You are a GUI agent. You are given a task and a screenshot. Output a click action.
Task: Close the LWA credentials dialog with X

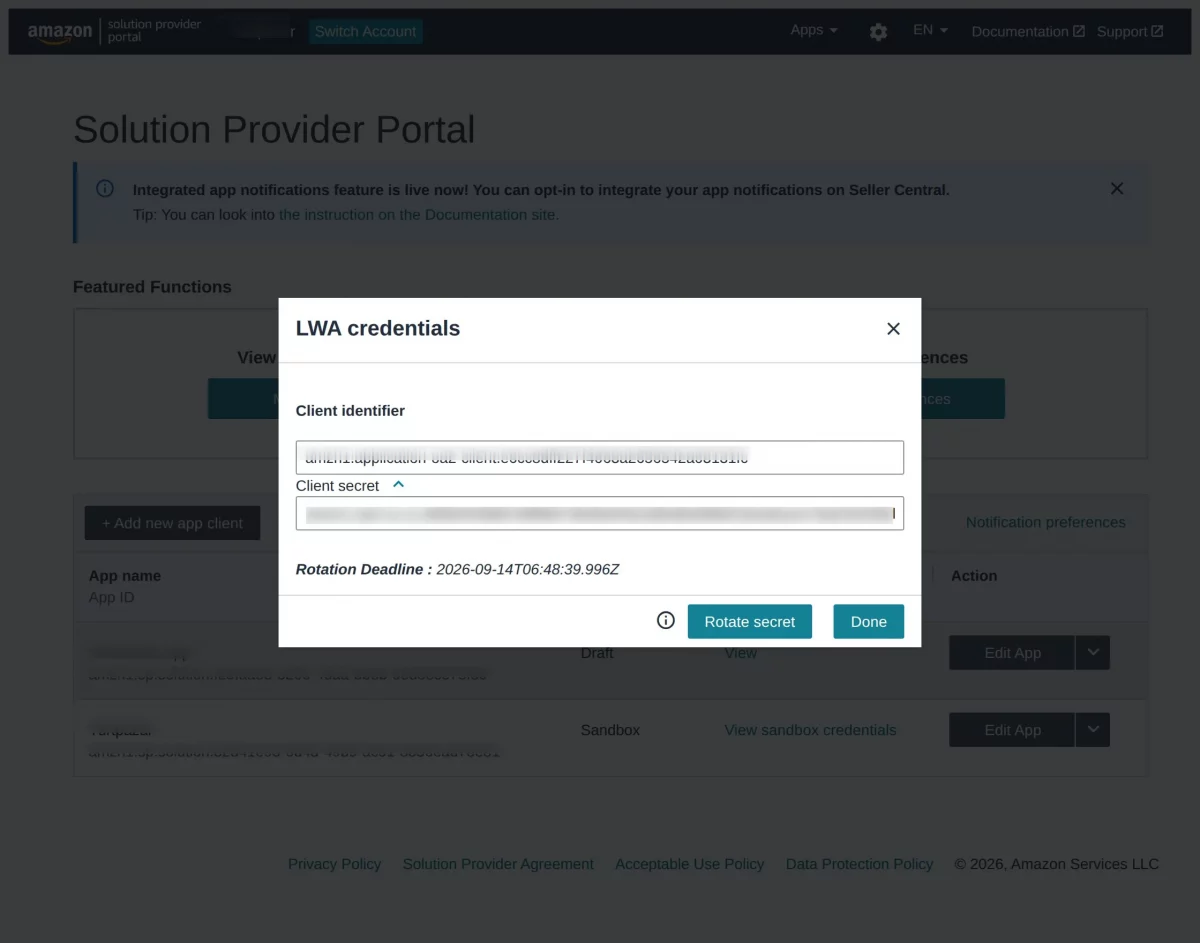pyautogui.click(x=893, y=329)
